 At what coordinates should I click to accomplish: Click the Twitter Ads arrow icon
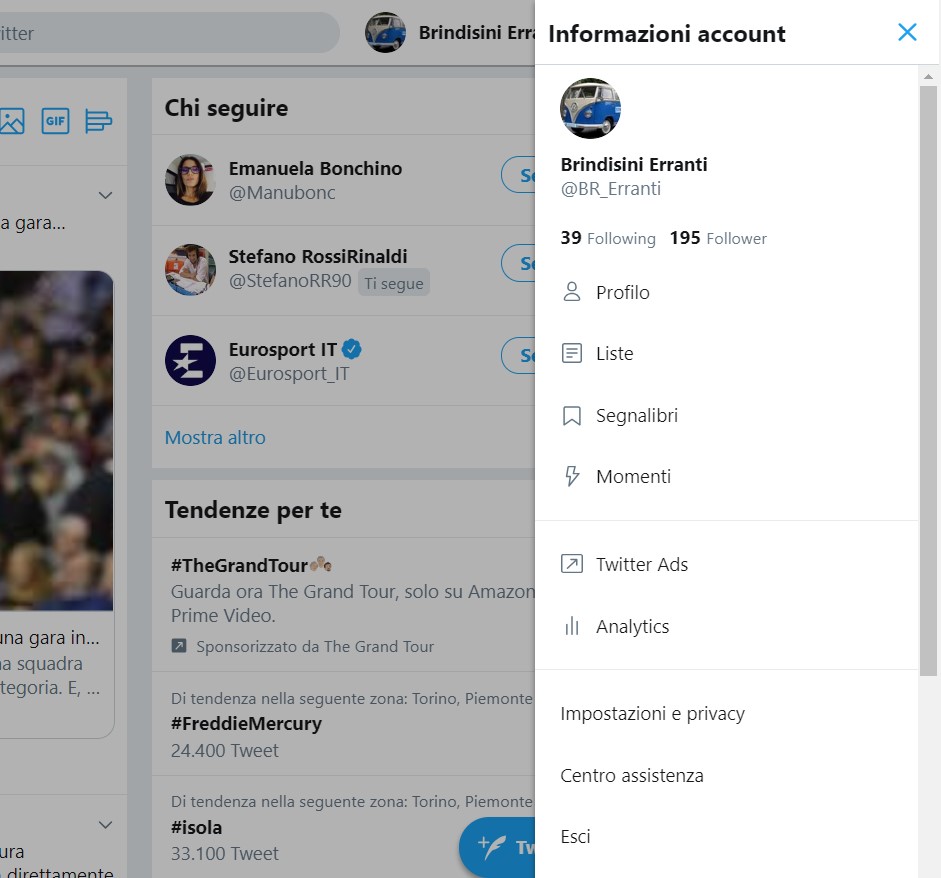572,564
